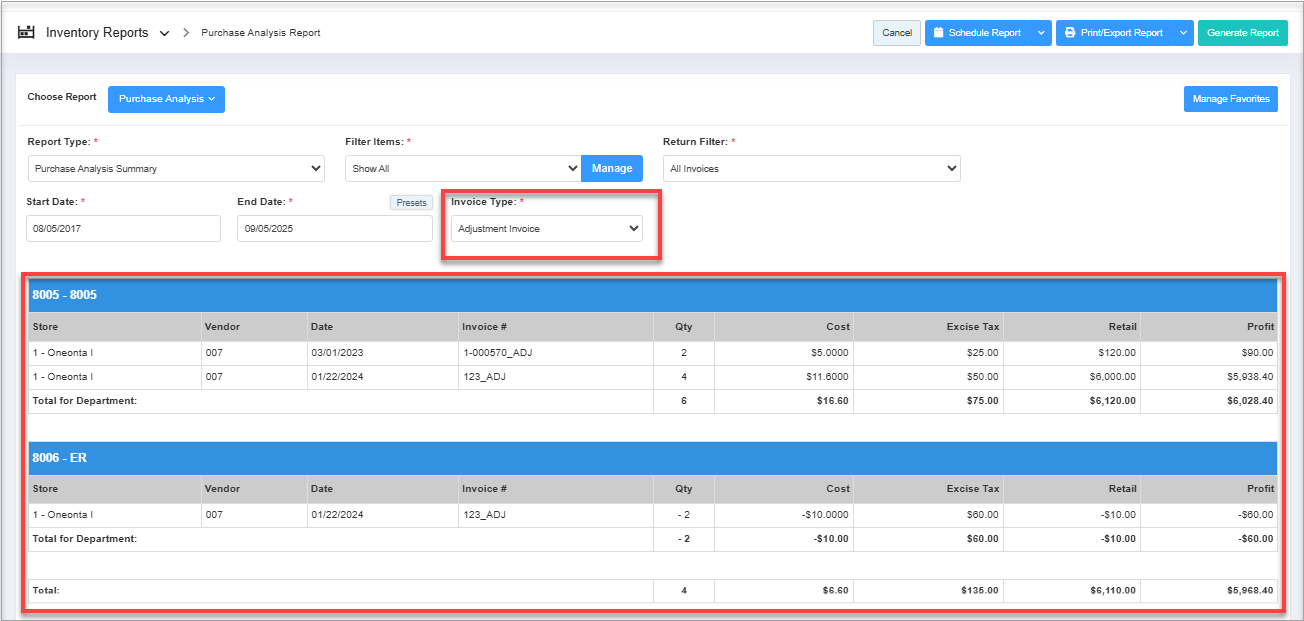
Task: Click the Inventory Reports warehouse icon
Action: pyautogui.click(x=26, y=33)
